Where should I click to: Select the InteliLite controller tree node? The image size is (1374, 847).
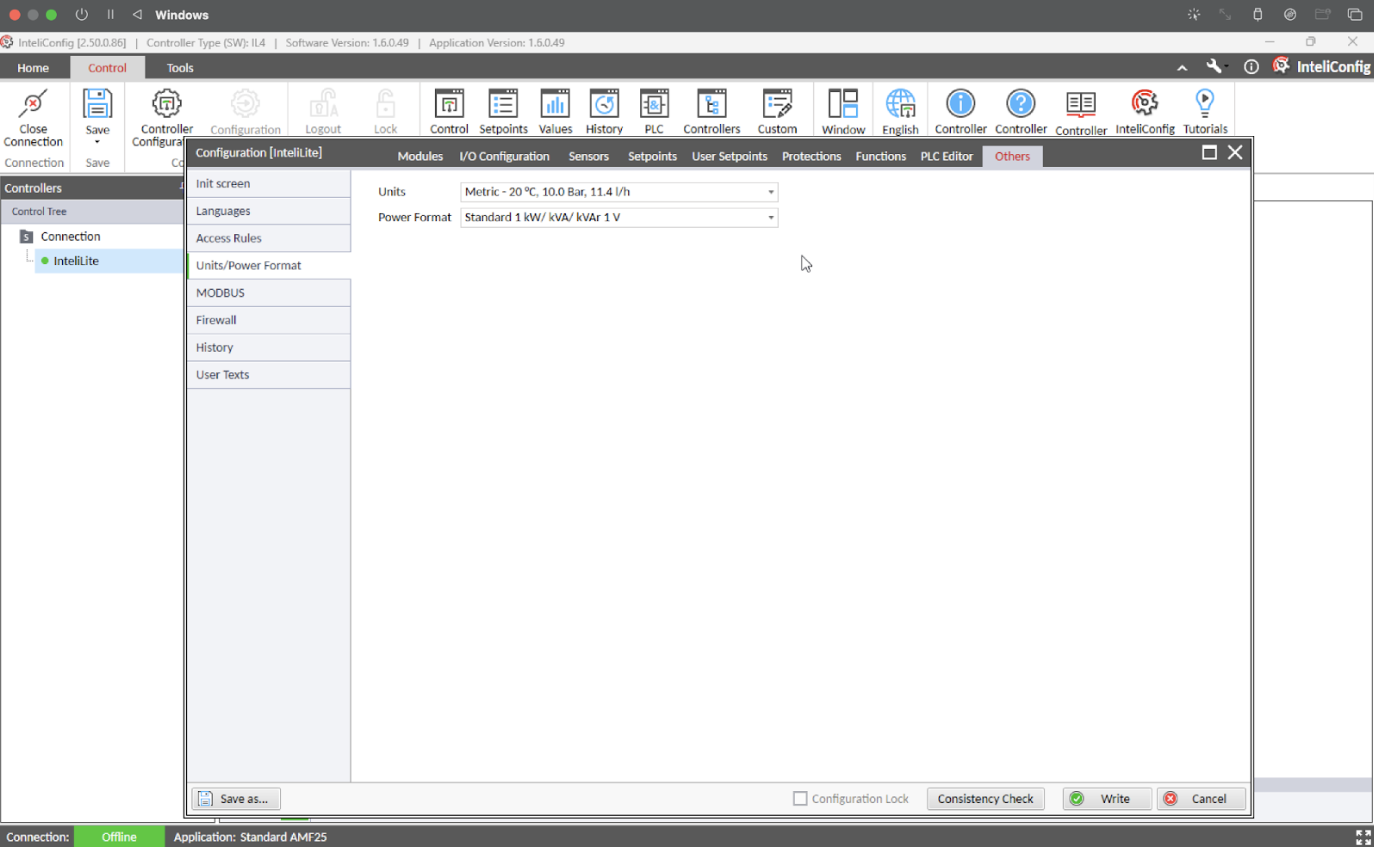[76, 261]
